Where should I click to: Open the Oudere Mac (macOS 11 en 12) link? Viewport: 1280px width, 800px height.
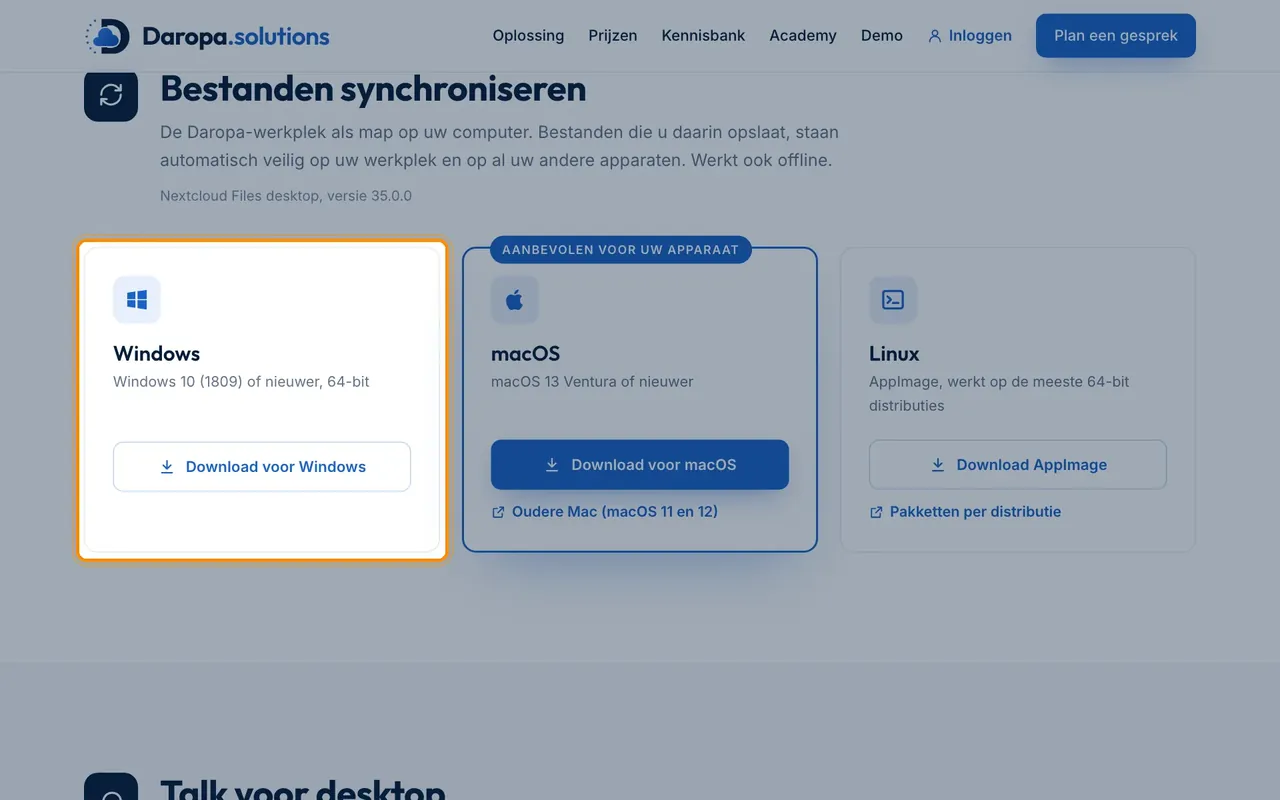(605, 512)
